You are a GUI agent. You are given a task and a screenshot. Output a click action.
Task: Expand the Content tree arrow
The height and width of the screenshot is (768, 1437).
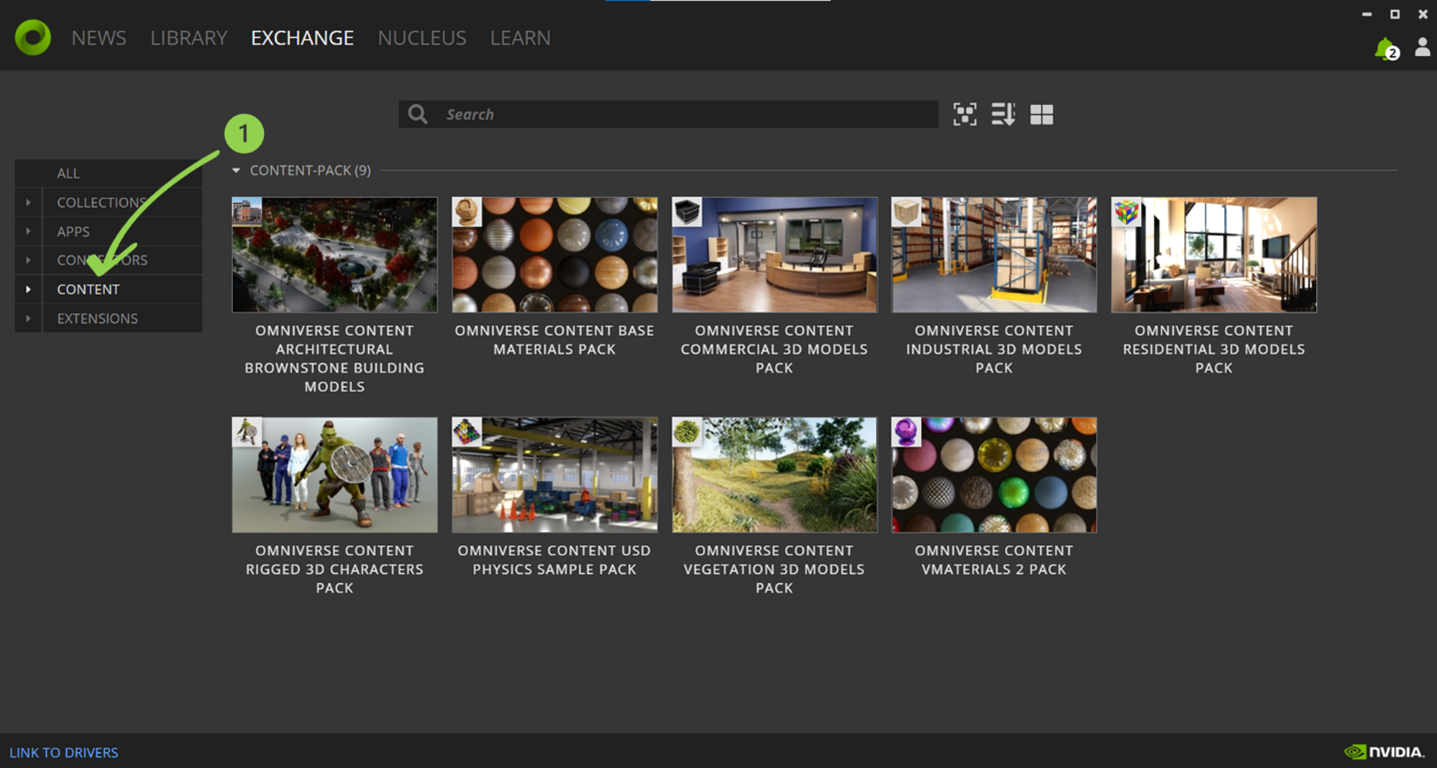pyautogui.click(x=28, y=289)
